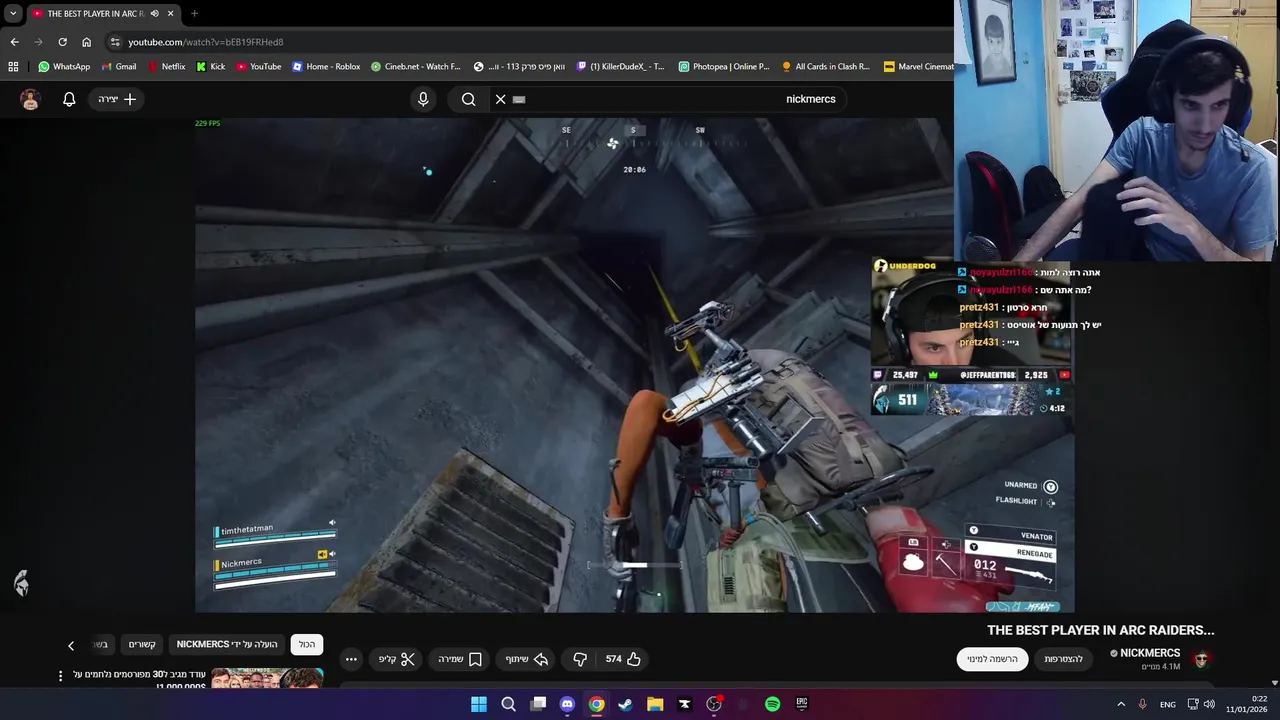Pause the video by clicking player
The height and width of the screenshot is (720, 1280).
tap(634, 365)
